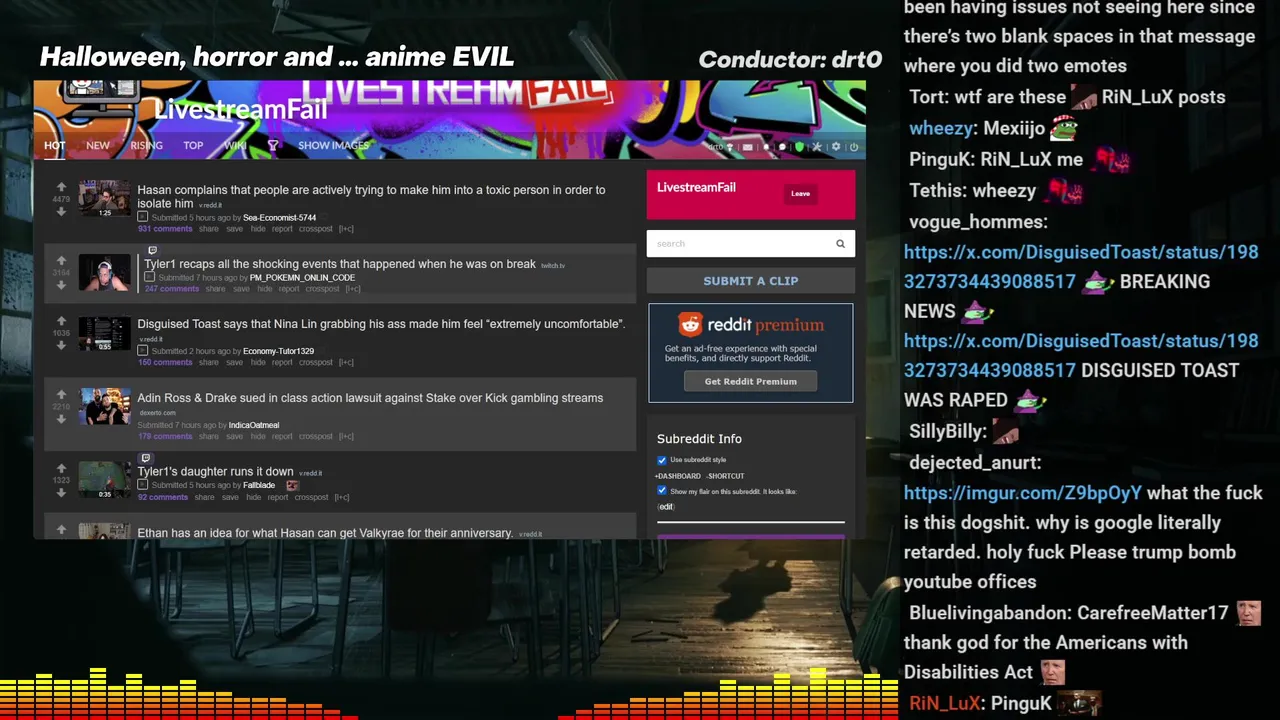Click [l+c] on the Disguised Toast post
The height and width of the screenshot is (720, 1280).
tap(346, 362)
